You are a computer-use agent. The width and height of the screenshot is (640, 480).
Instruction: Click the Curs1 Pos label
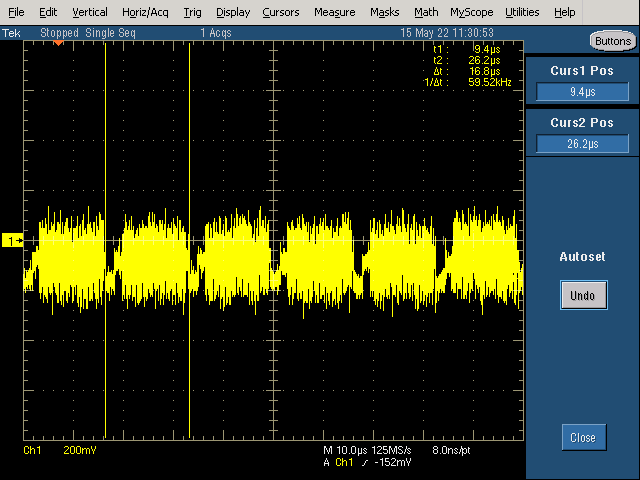tap(582, 71)
